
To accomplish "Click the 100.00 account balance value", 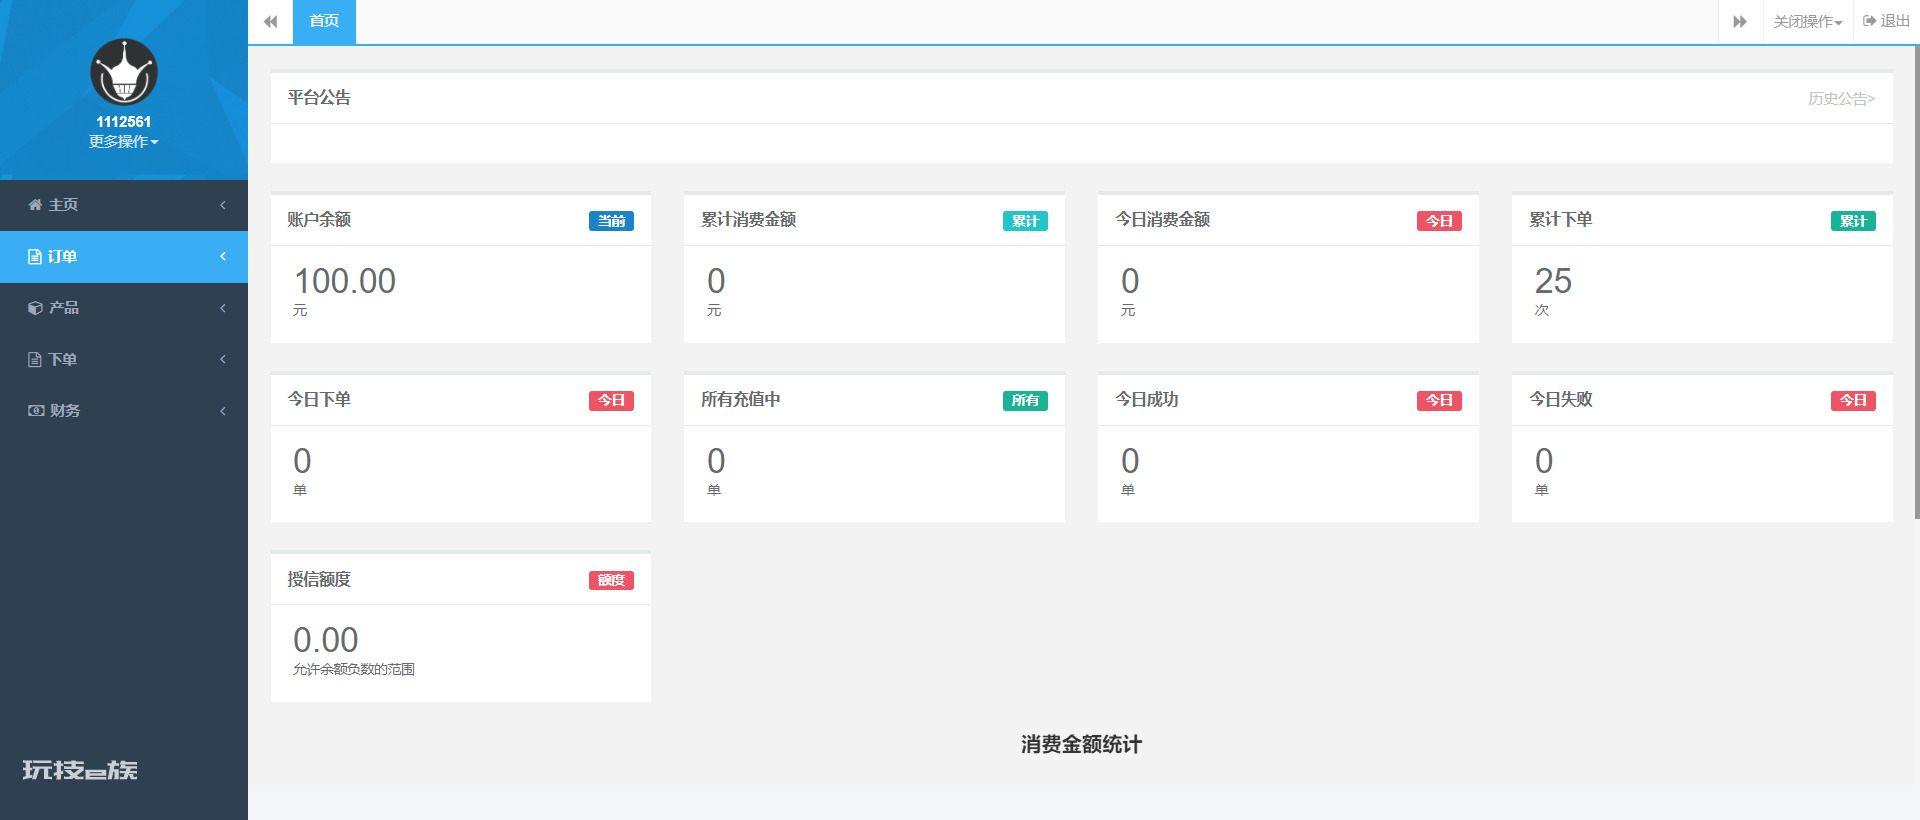I will click(x=345, y=281).
